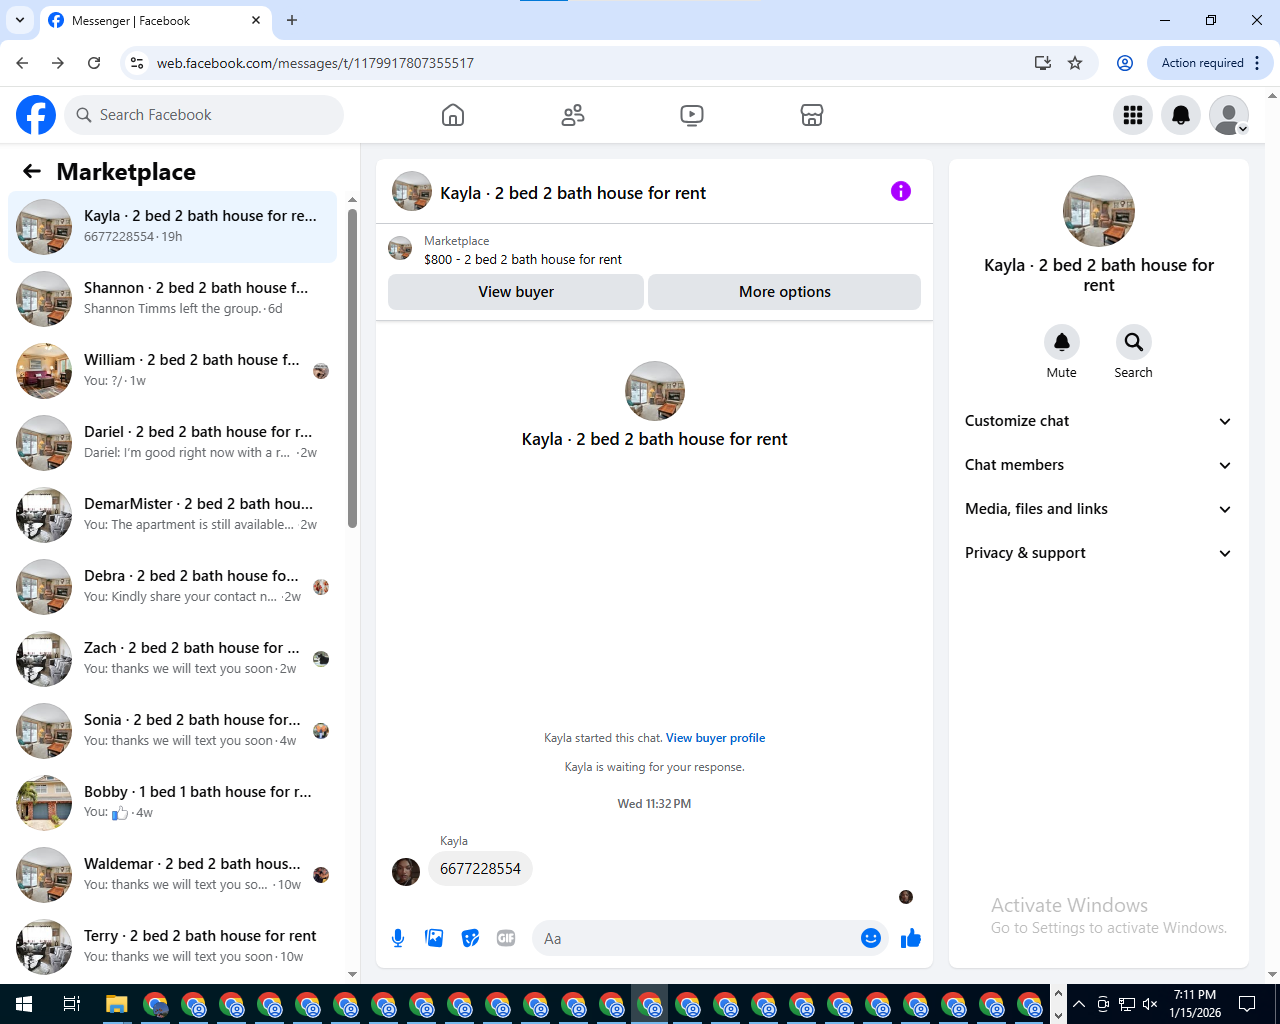
Task: Expand Customize chat section
Action: 1099,421
